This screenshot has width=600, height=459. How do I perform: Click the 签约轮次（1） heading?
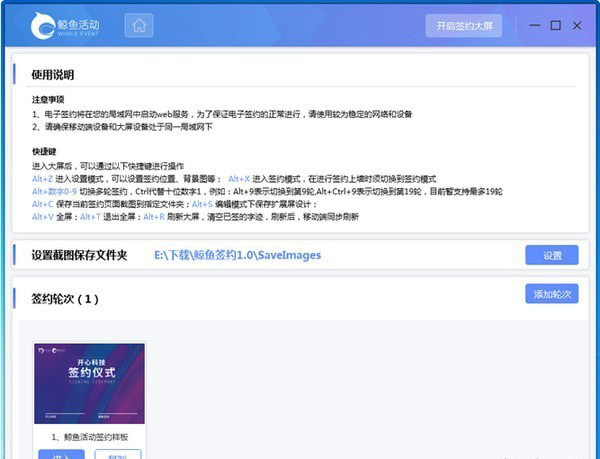pyautogui.click(x=65, y=299)
